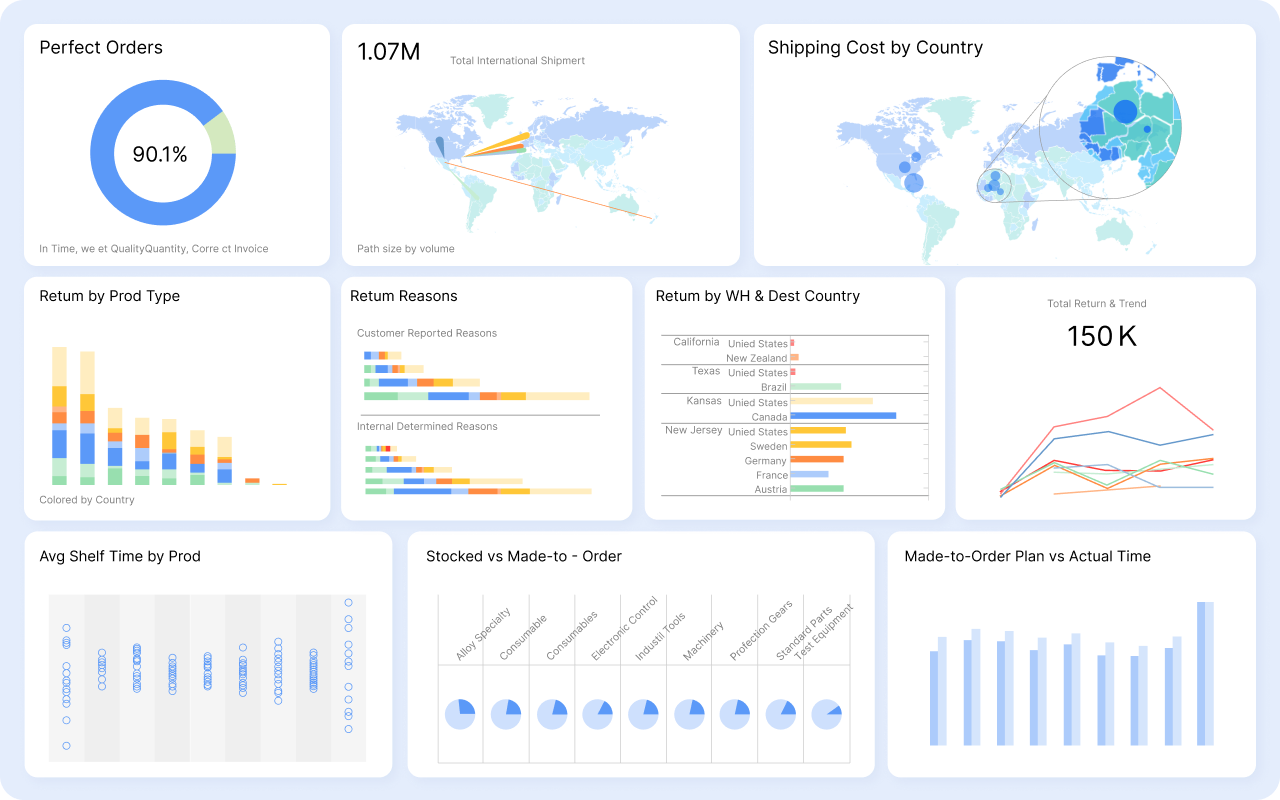Click the Germany row label
Viewport: 1280px width, 800px height.
click(766, 461)
